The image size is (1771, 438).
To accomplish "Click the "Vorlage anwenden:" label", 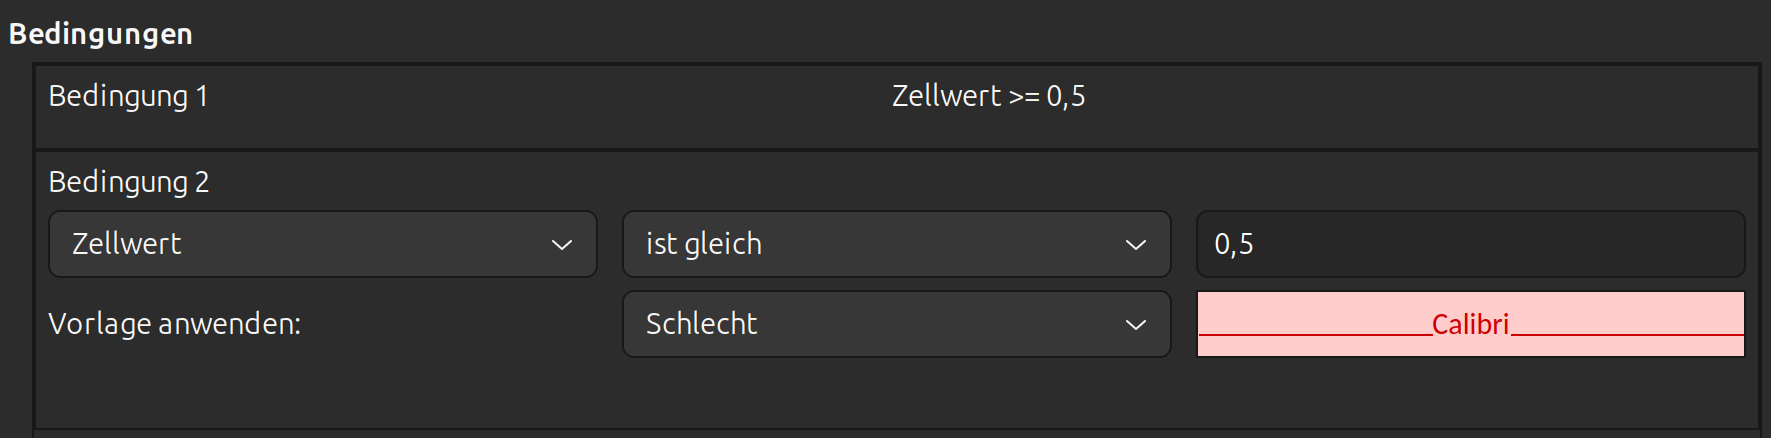I will (x=175, y=324).
